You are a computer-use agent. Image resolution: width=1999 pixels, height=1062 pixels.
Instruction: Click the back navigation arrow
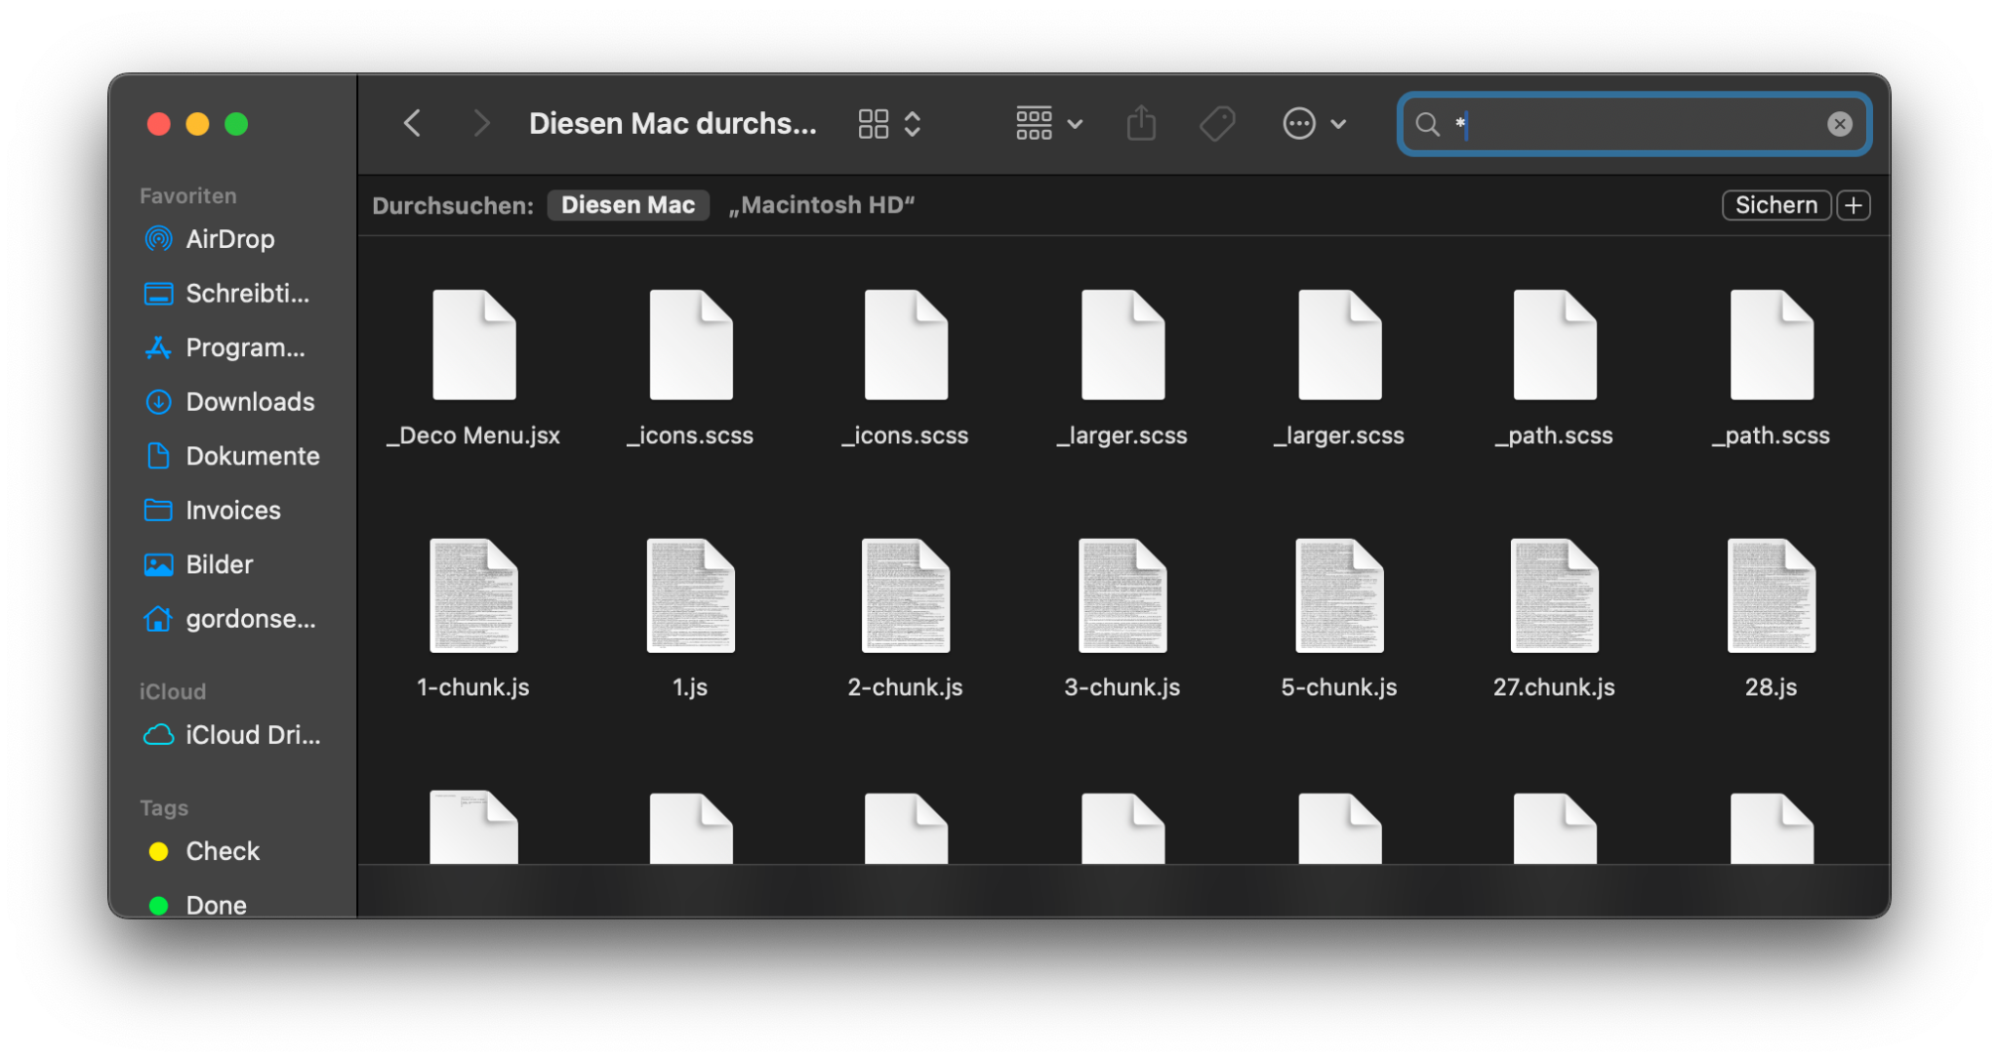(412, 124)
